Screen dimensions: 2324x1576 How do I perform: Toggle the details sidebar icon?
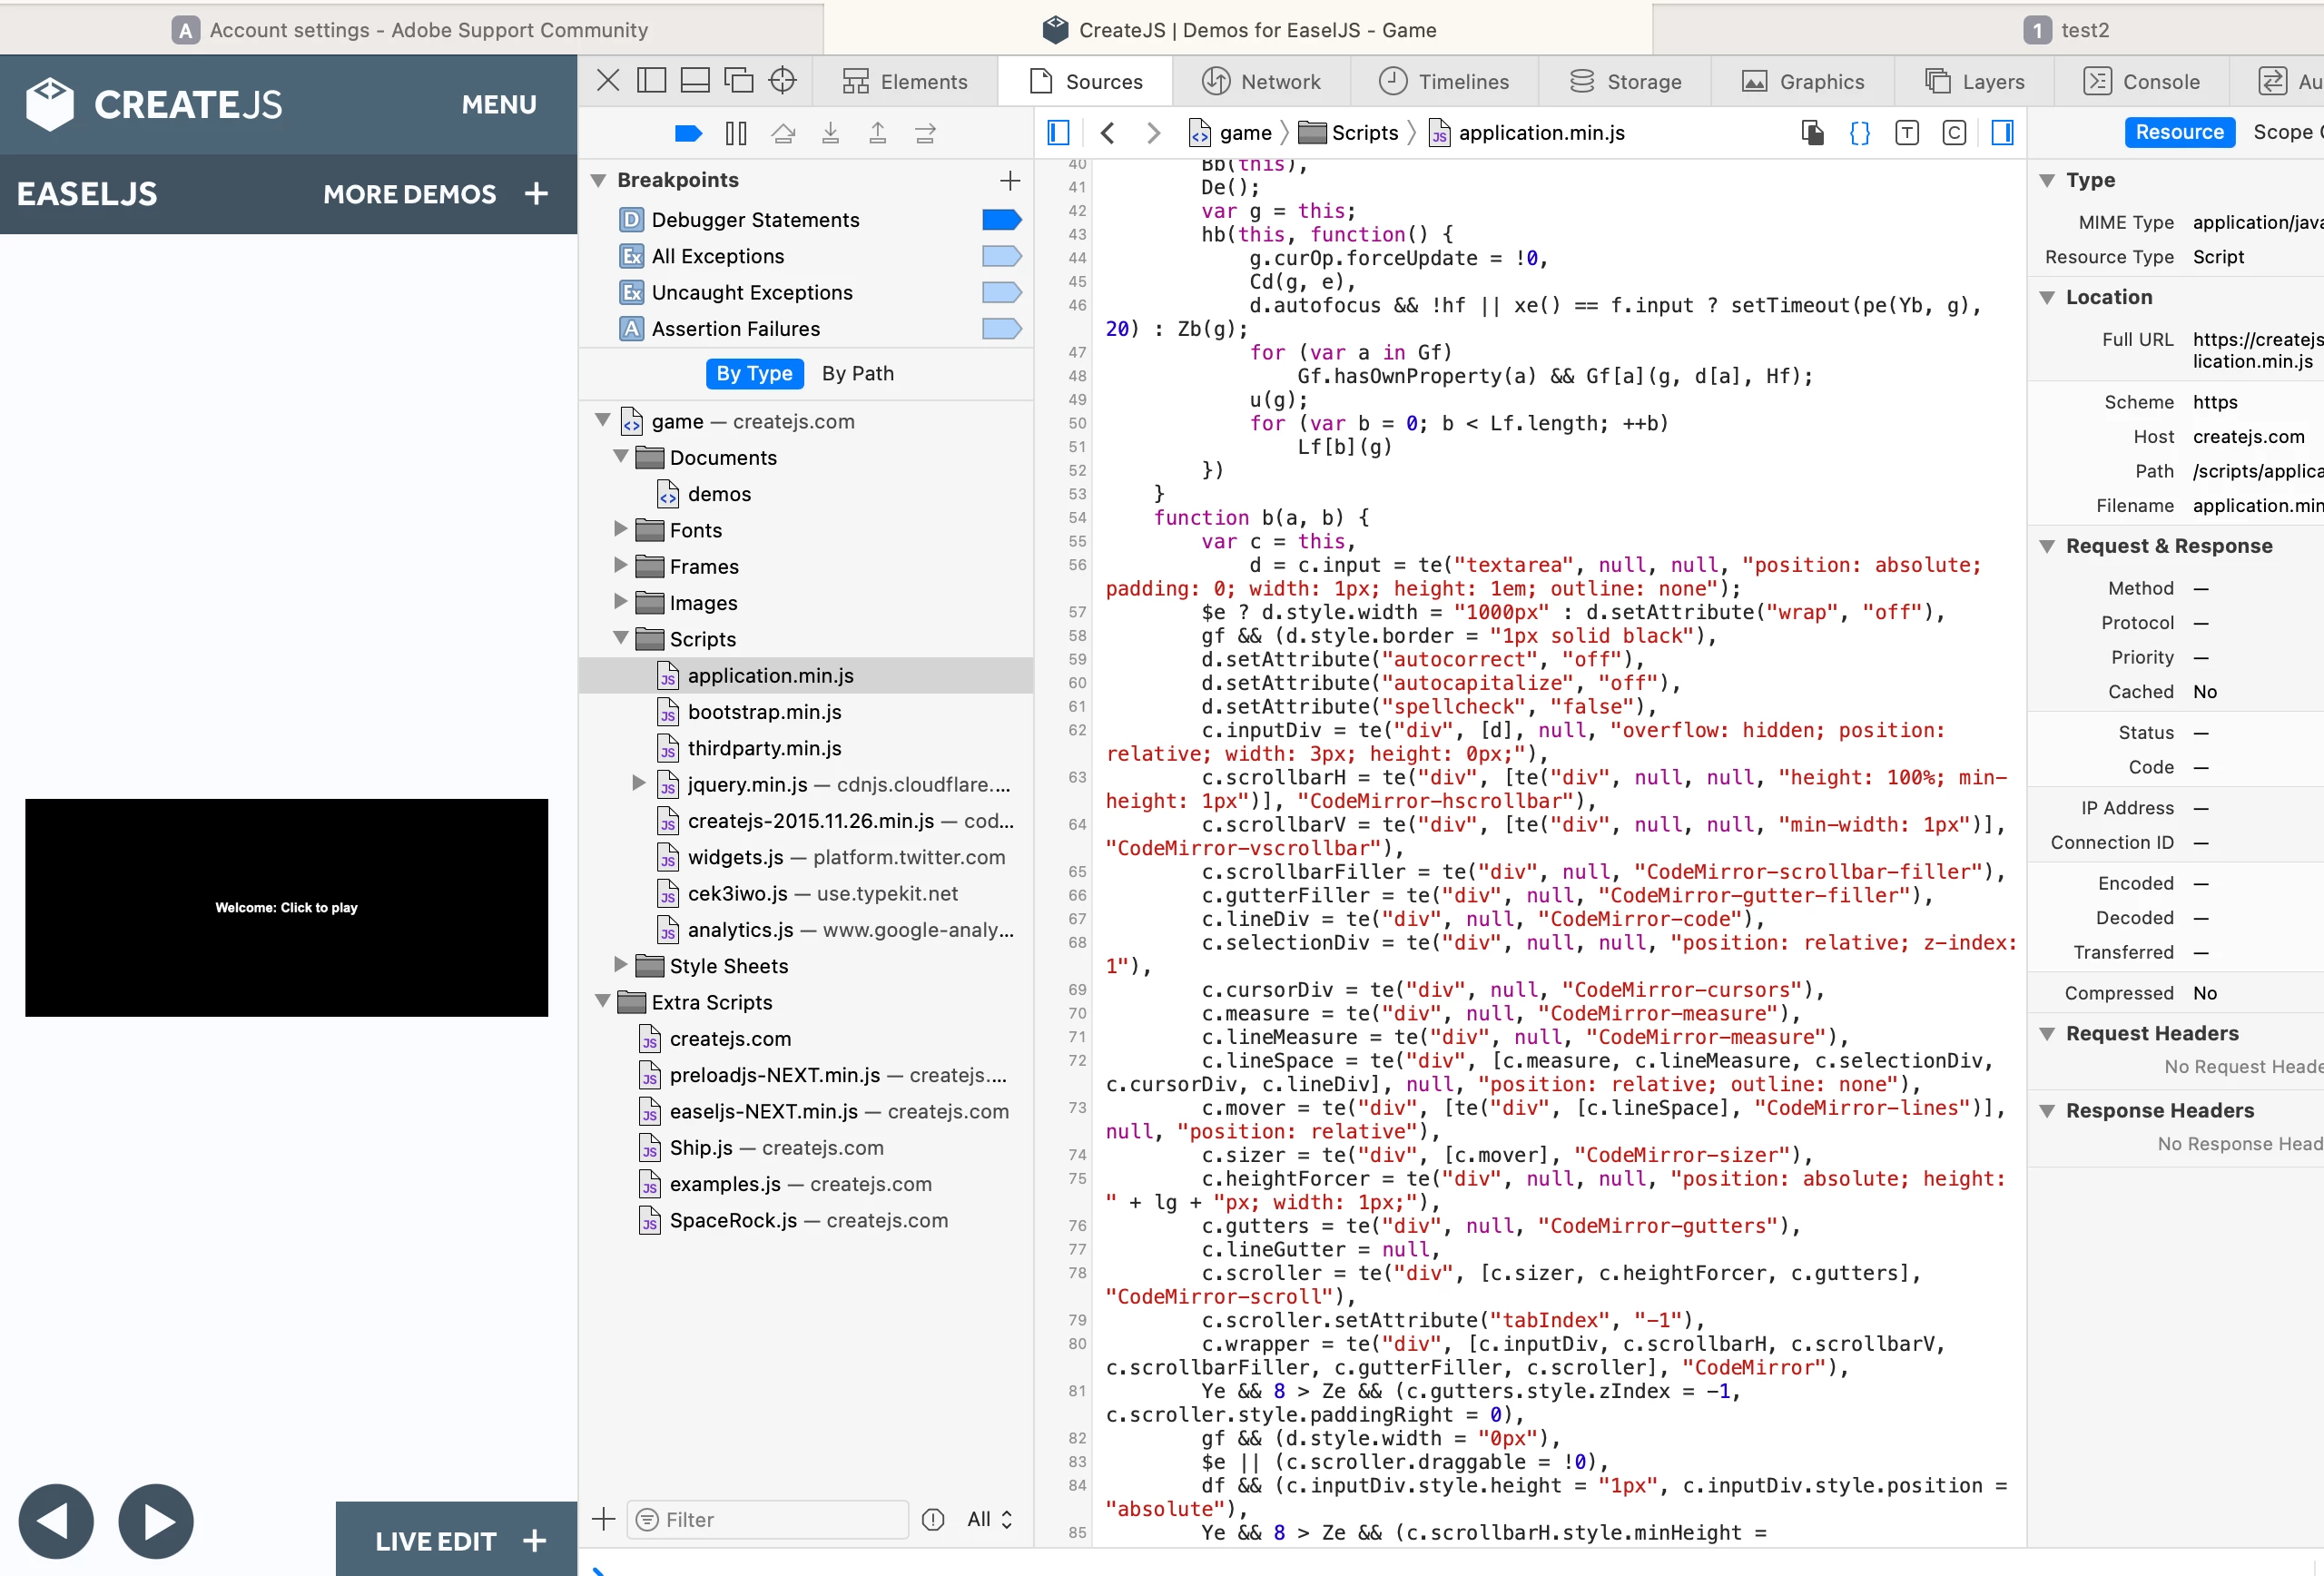pyautogui.click(x=2002, y=133)
